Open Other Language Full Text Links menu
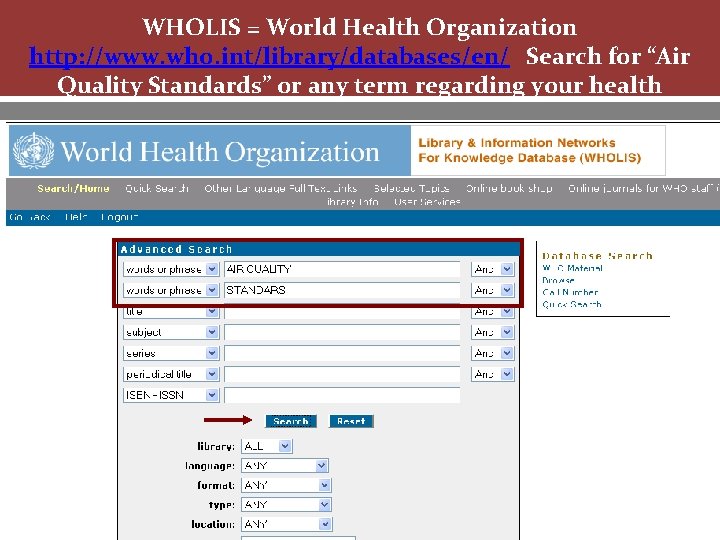Image resolution: width=720 pixels, height=540 pixels. point(281,188)
